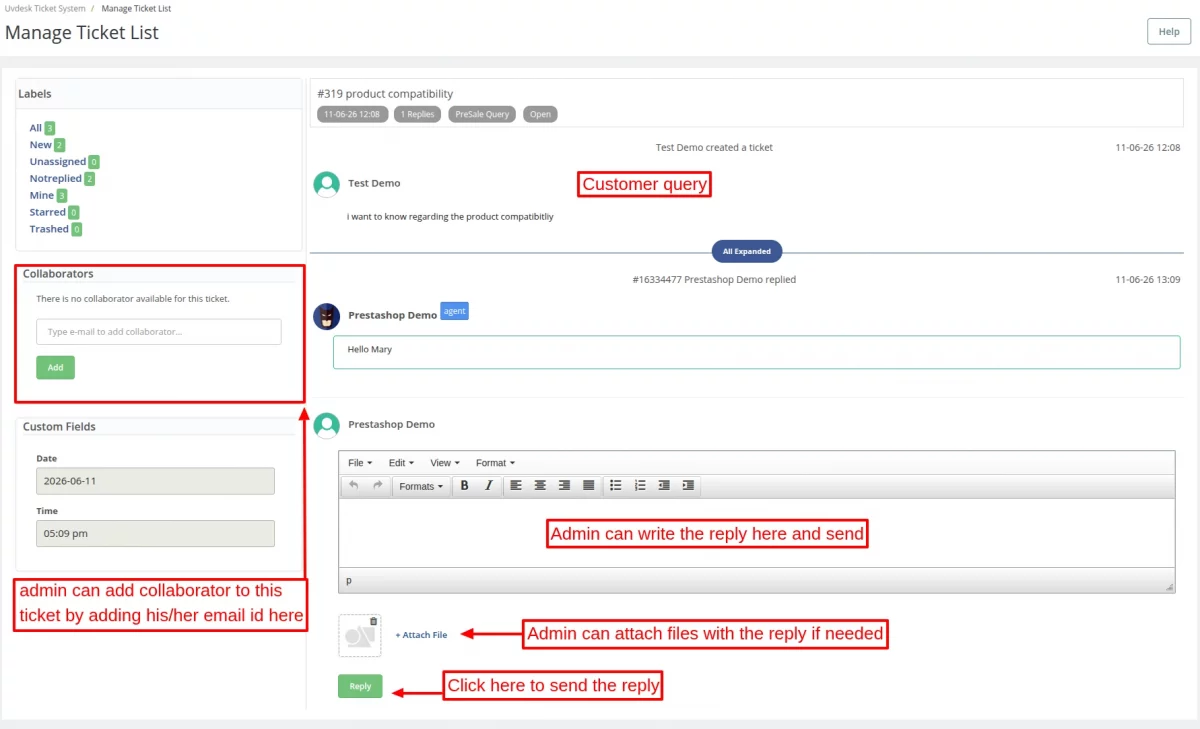
Task: Click the collaborator e-mail input field
Action: (159, 332)
